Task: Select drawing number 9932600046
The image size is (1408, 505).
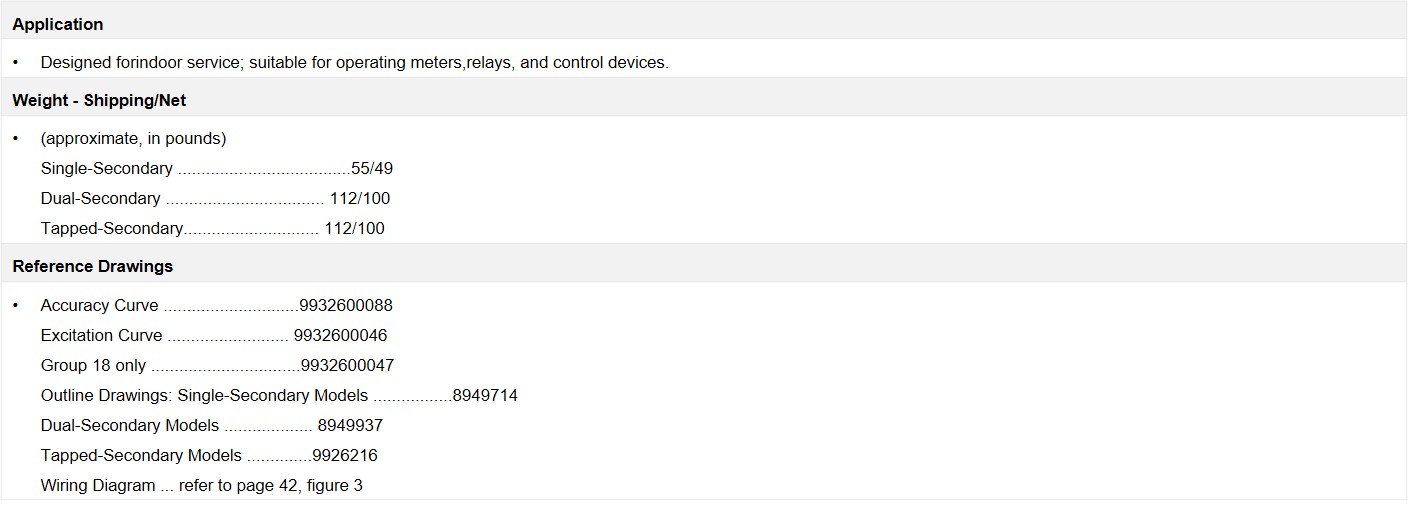Action: (x=340, y=335)
